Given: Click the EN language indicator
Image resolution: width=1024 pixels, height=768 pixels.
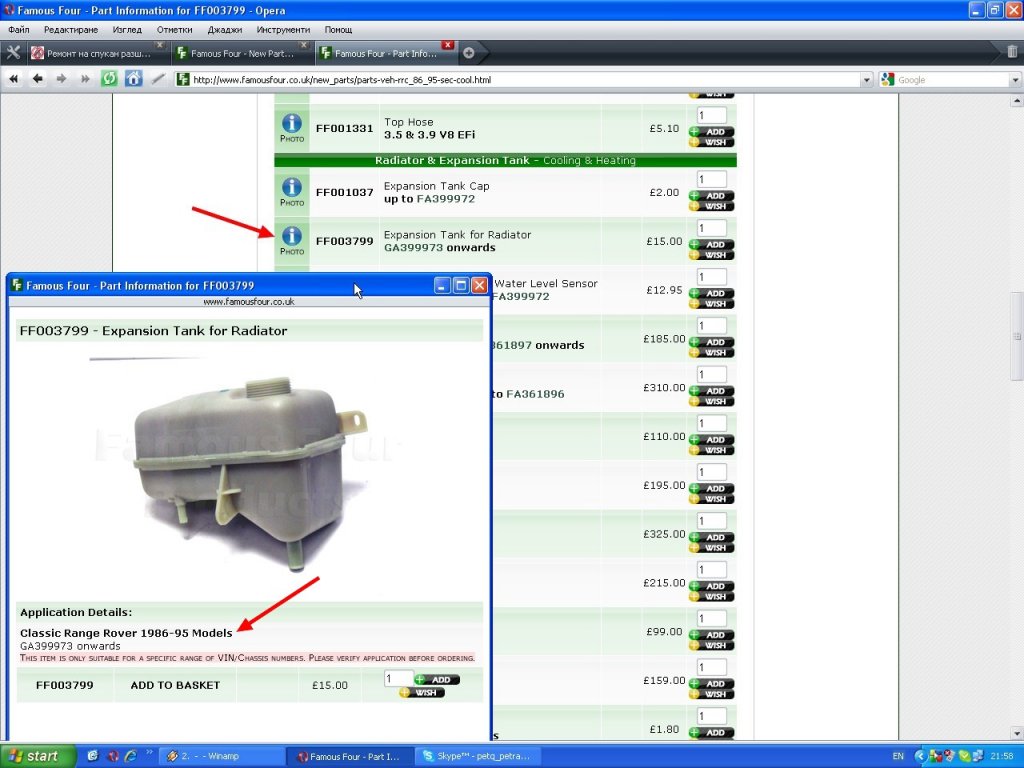Looking at the screenshot, I should pyautogui.click(x=898, y=756).
